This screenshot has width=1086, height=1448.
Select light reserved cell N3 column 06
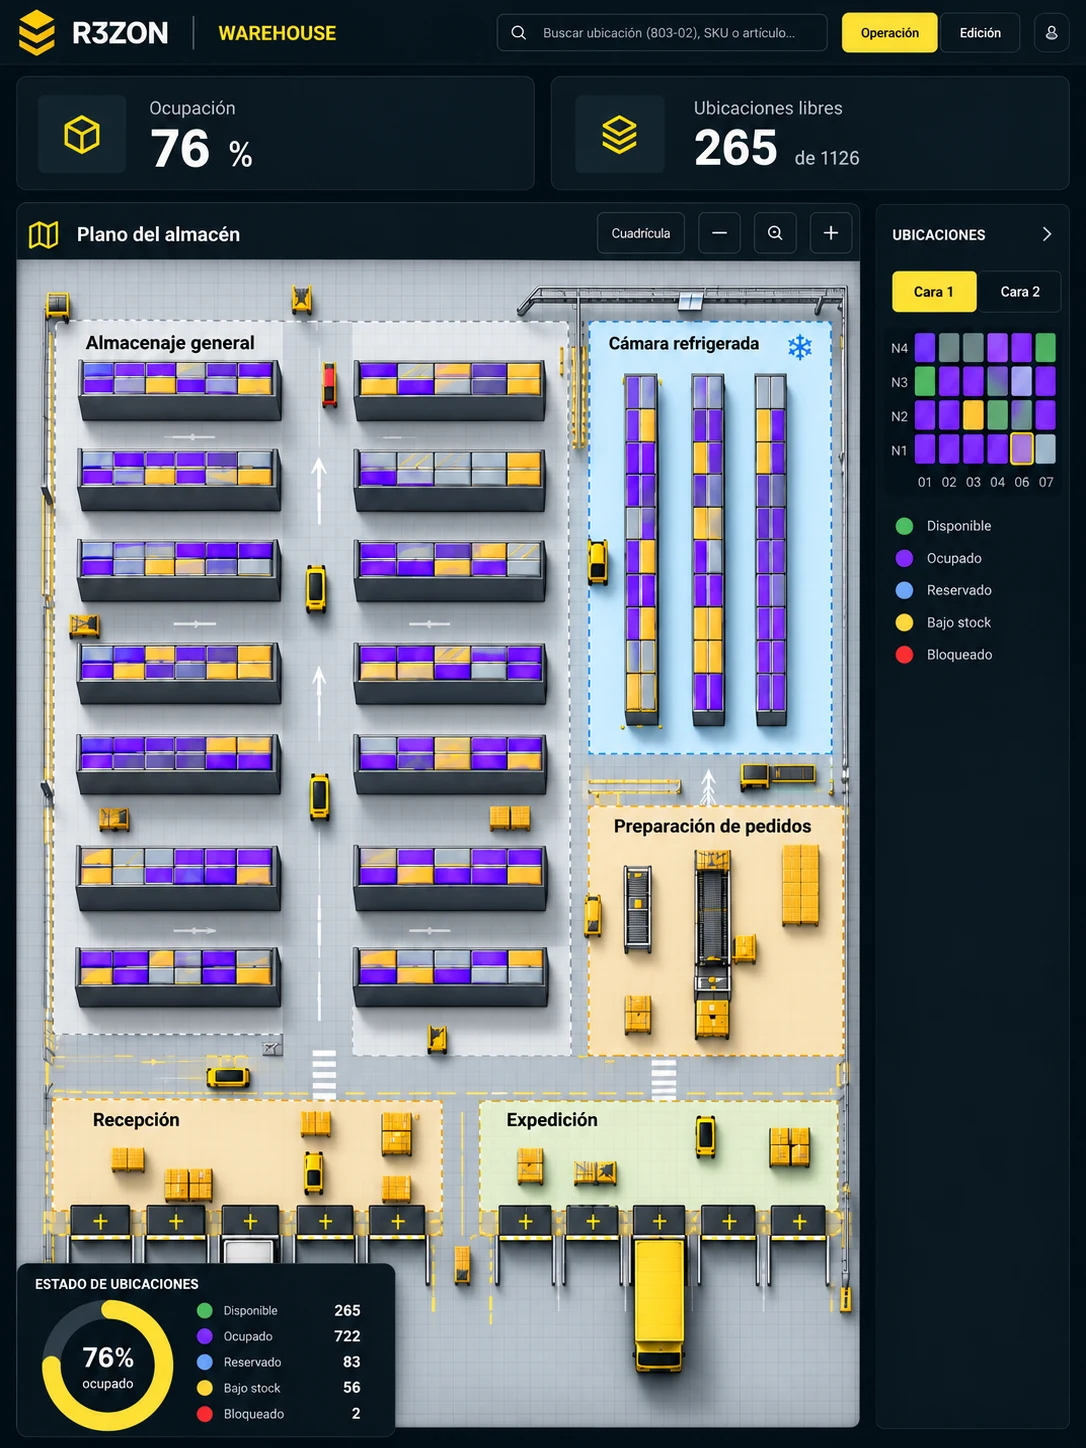coord(1021,381)
